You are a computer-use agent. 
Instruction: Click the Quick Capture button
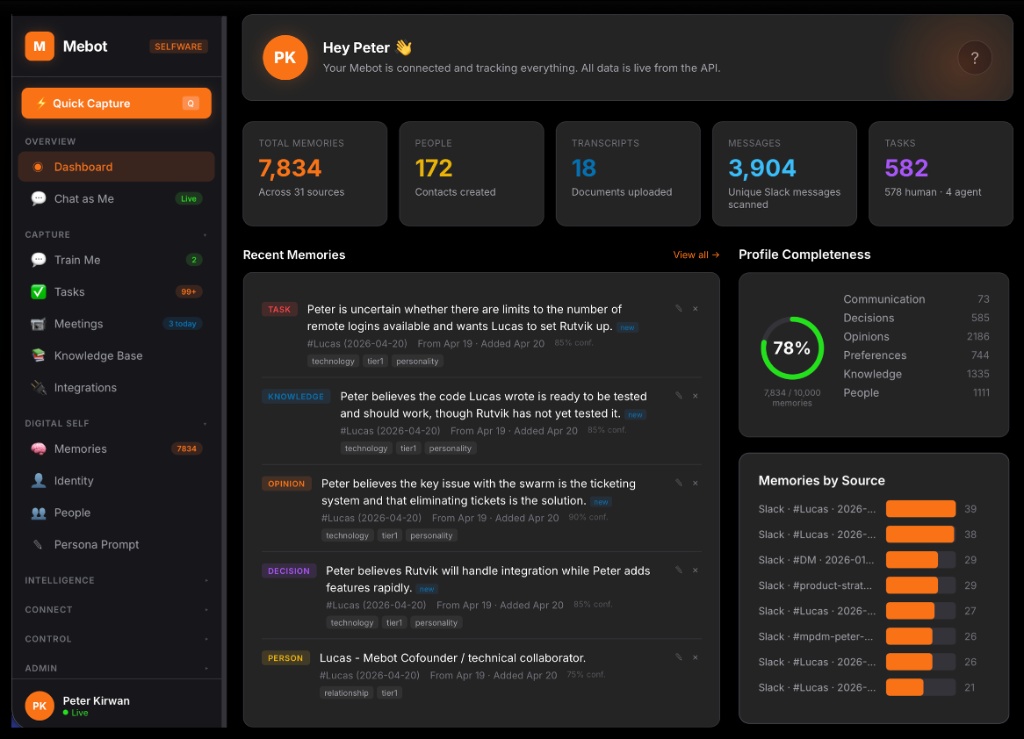click(x=116, y=103)
